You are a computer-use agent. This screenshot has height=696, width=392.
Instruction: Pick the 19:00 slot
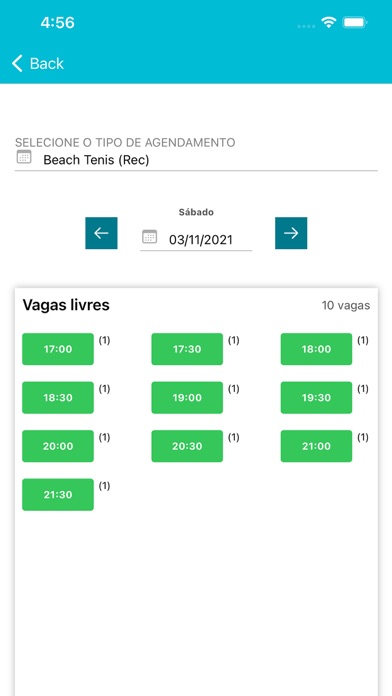[187, 397]
